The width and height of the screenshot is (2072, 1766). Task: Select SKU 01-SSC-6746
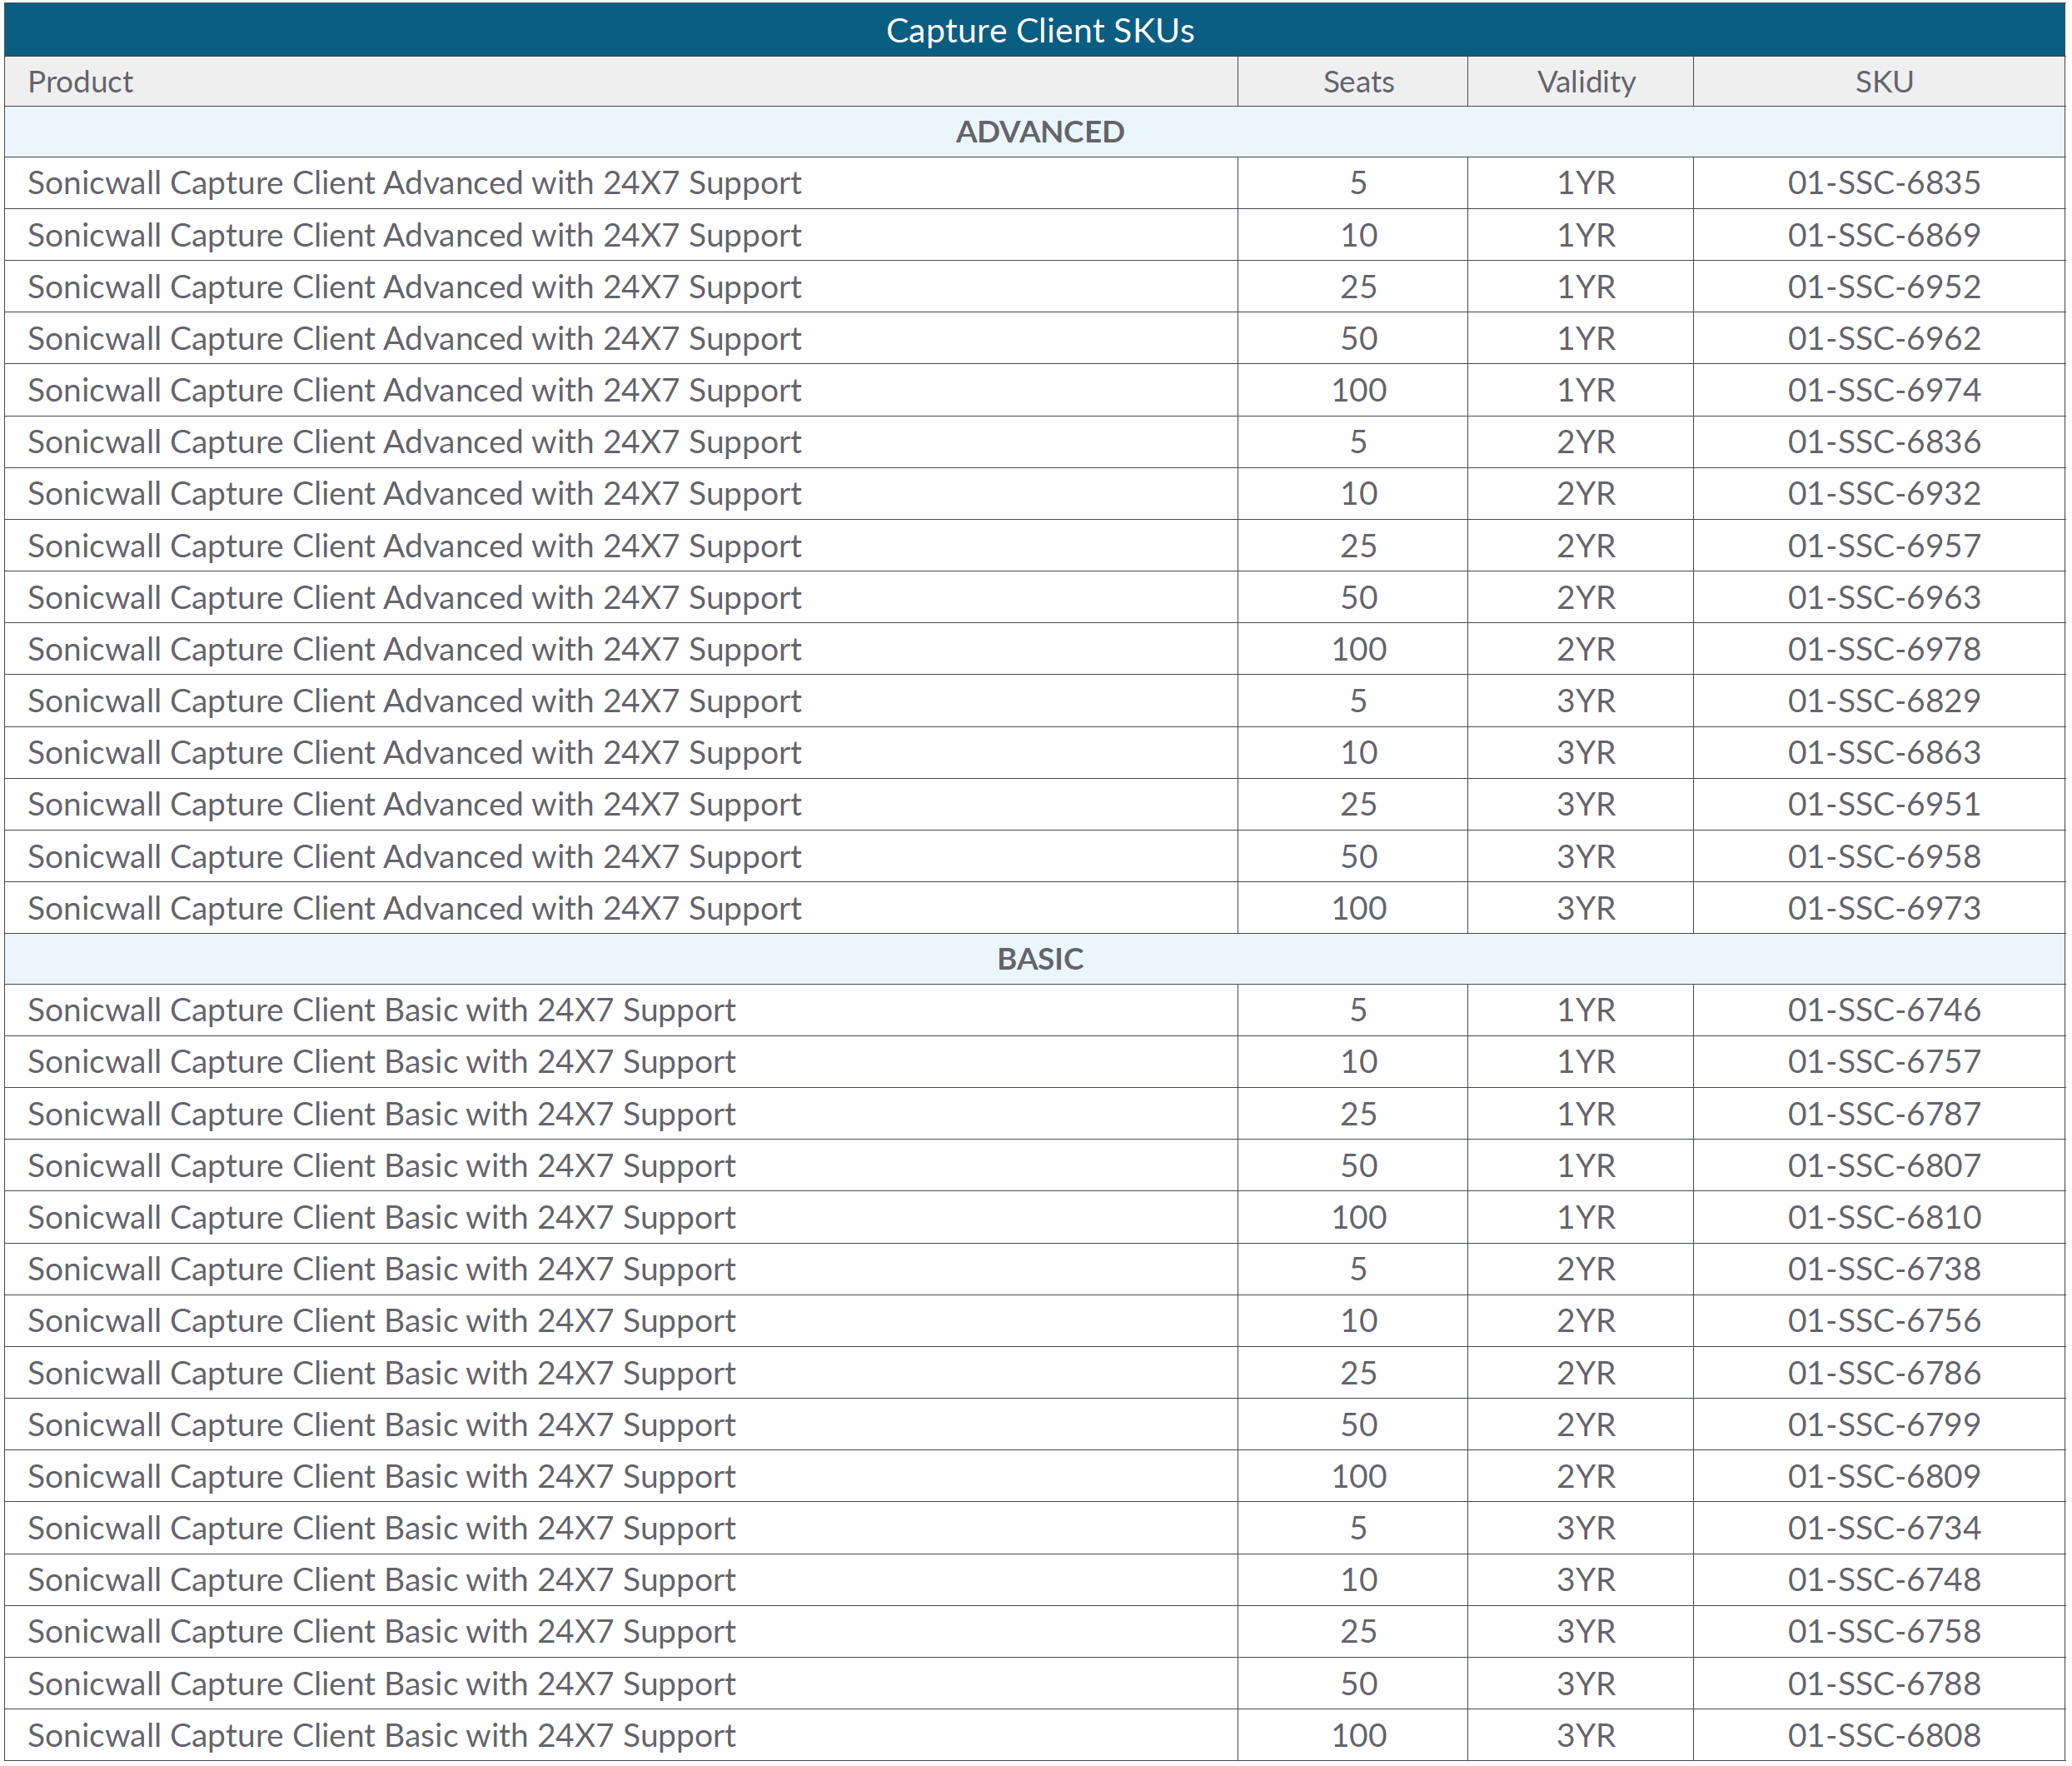pyautogui.click(x=1883, y=1010)
